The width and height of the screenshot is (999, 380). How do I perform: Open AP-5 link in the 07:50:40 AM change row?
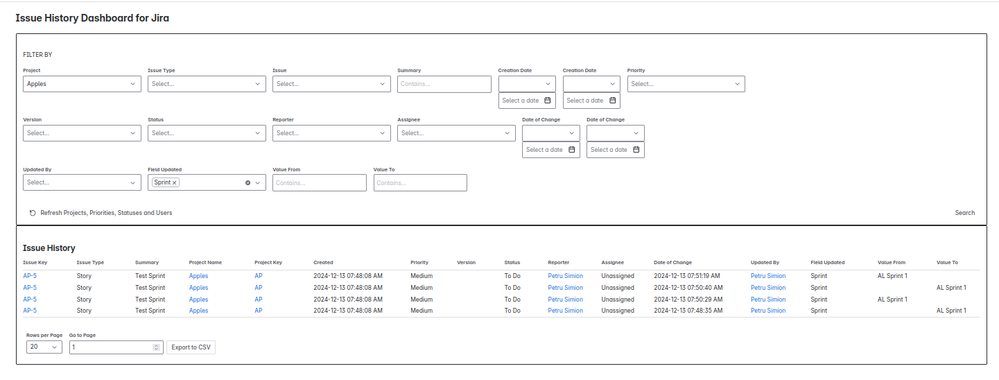tap(29, 288)
